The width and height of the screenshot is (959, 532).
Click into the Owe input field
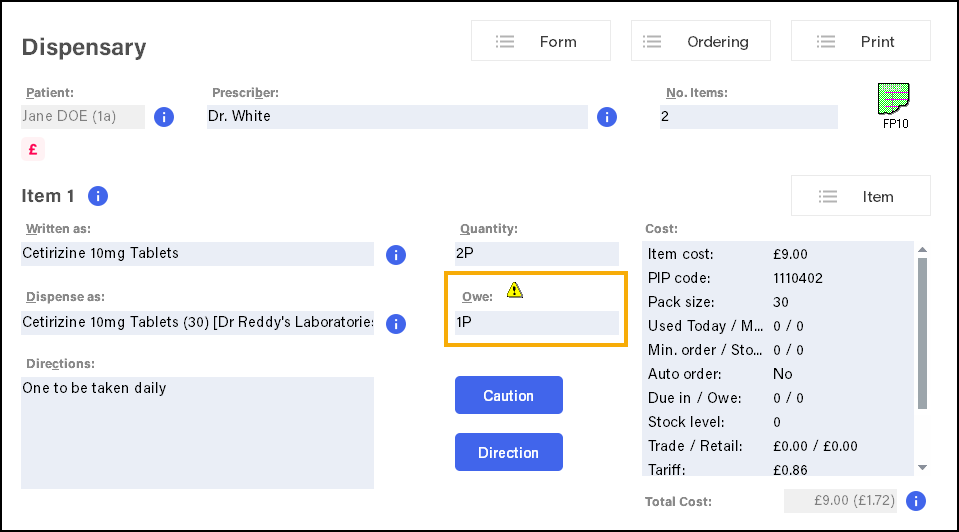coord(536,323)
